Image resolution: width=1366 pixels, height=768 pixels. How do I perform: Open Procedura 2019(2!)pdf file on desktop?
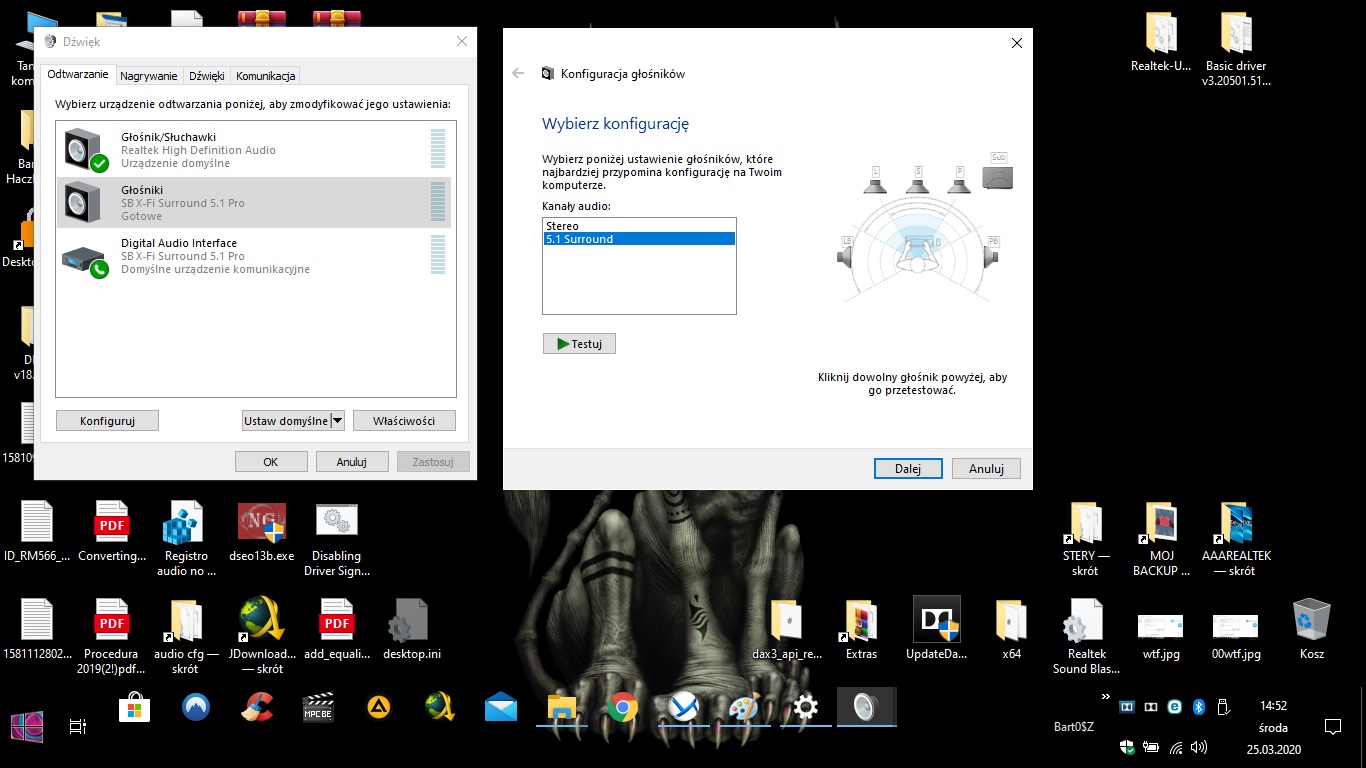111,636
